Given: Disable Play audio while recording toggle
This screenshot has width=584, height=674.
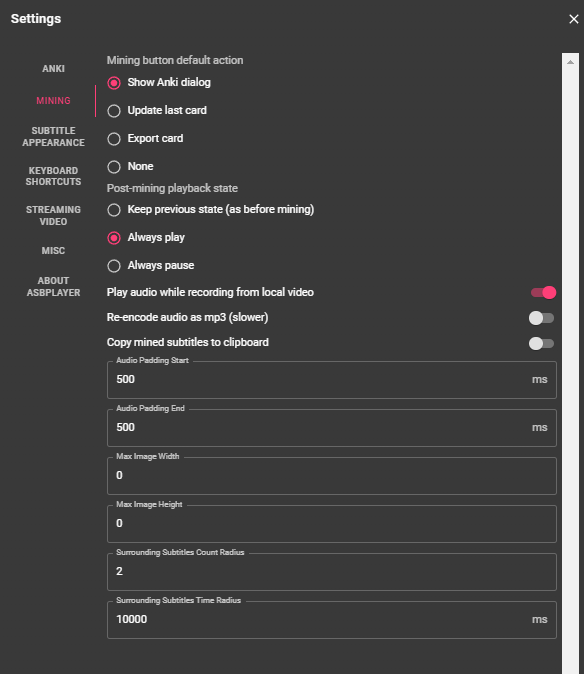Looking at the screenshot, I should pyautogui.click(x=543, y=292).
